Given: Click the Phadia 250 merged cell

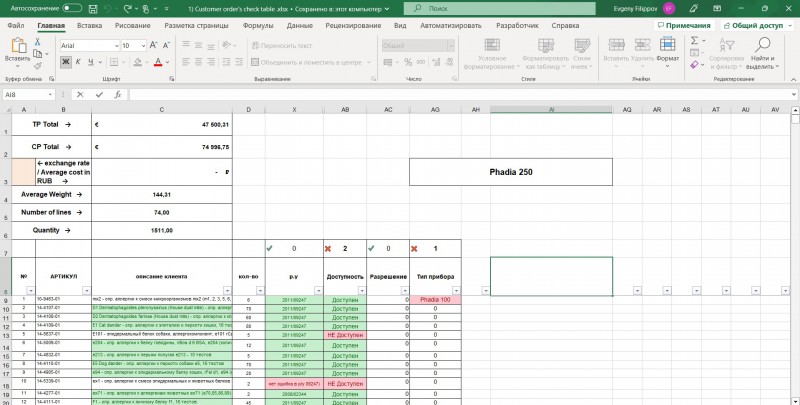Looking at the screenshot, I should (511, 172).
